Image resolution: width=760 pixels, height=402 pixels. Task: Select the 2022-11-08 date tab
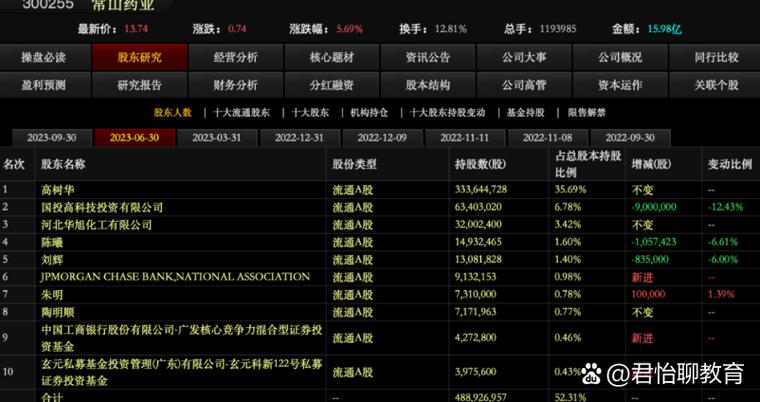click(x=548, y=138)
